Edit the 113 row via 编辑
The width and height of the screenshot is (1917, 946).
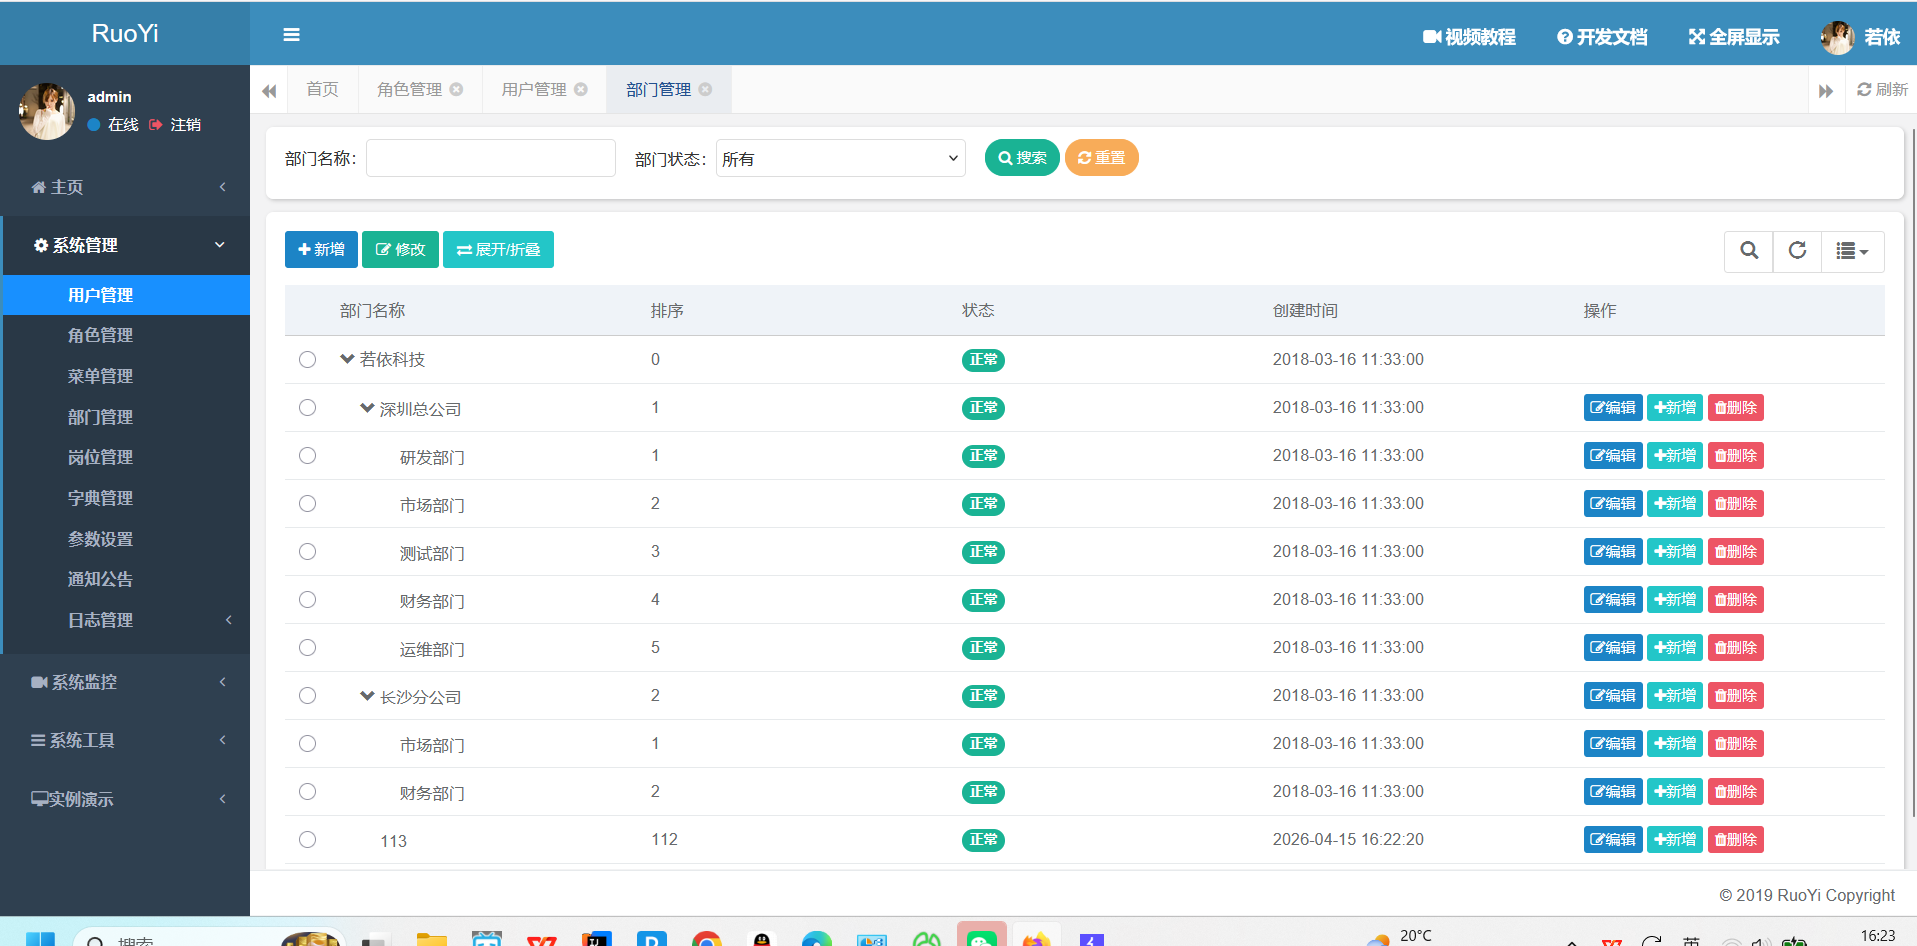(x=1613, y=840)
